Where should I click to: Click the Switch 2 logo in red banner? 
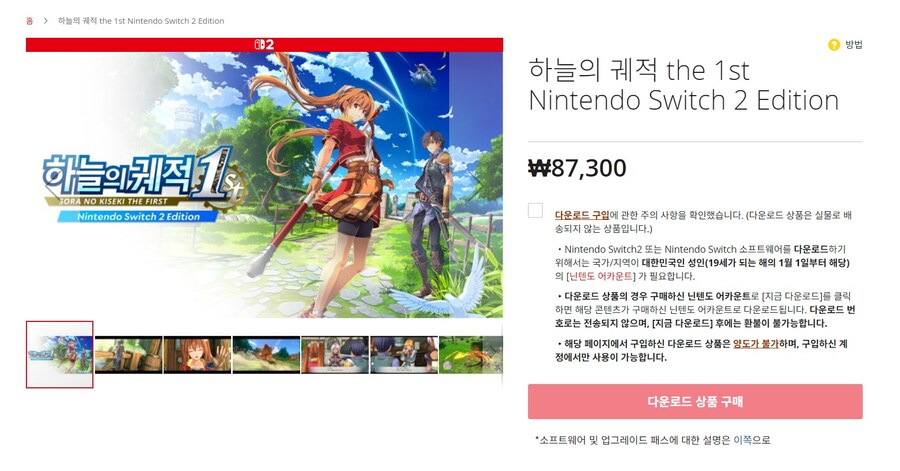(264, 45)
